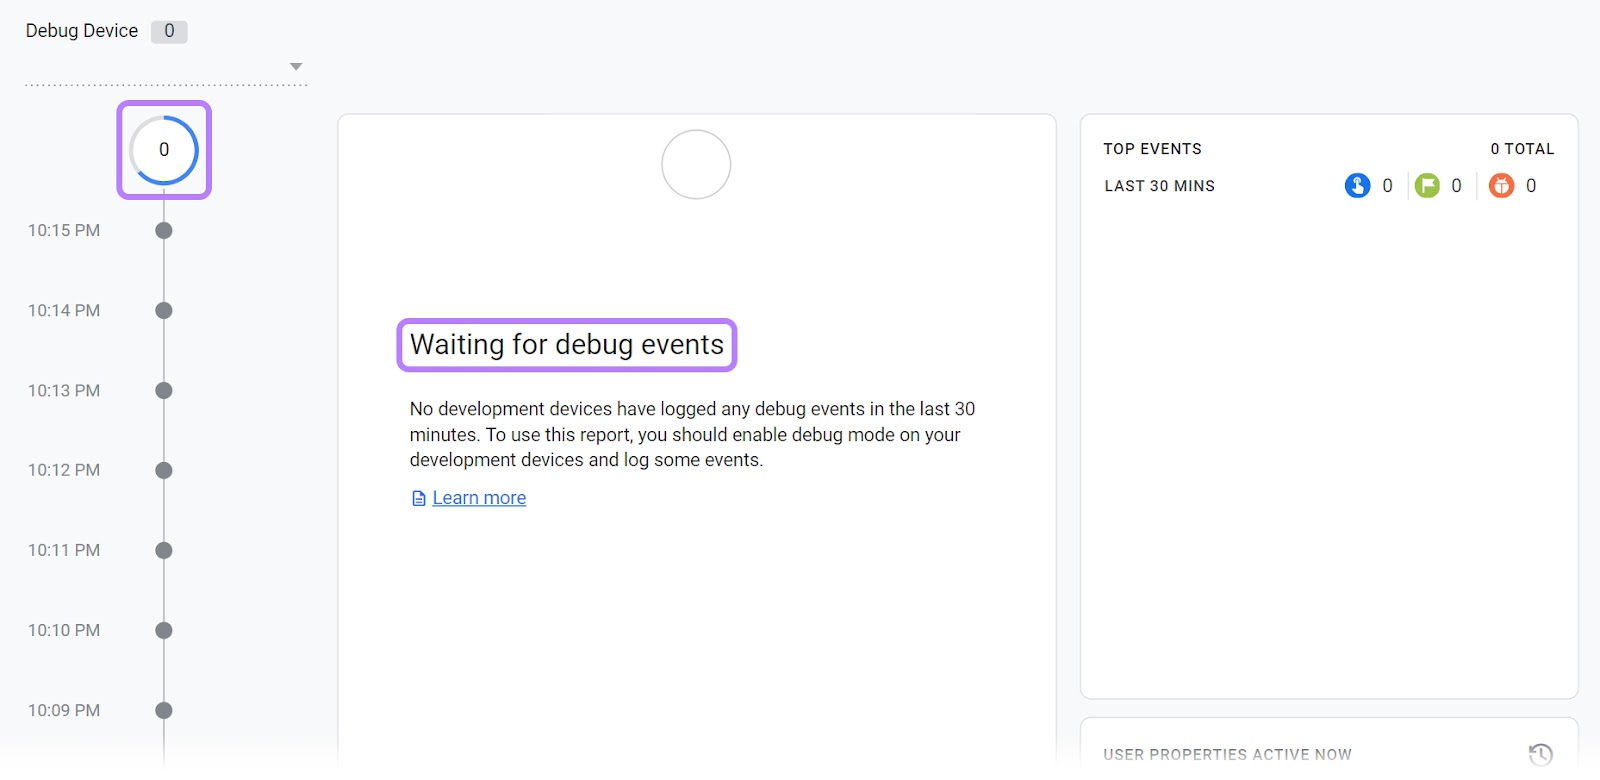Select the 10:09 PM timeline marker
This screenshot has height=780, width=1600.
tap(164, 711)
